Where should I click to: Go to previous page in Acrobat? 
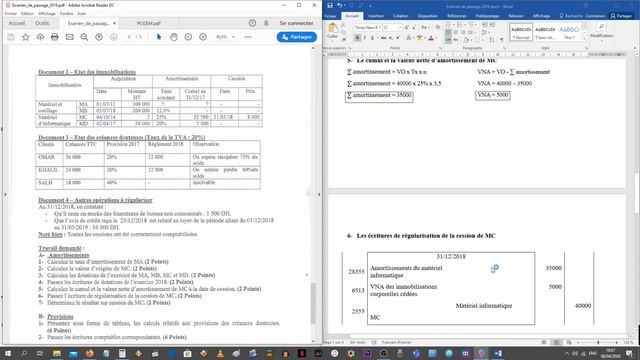click(x=99, y=37)
